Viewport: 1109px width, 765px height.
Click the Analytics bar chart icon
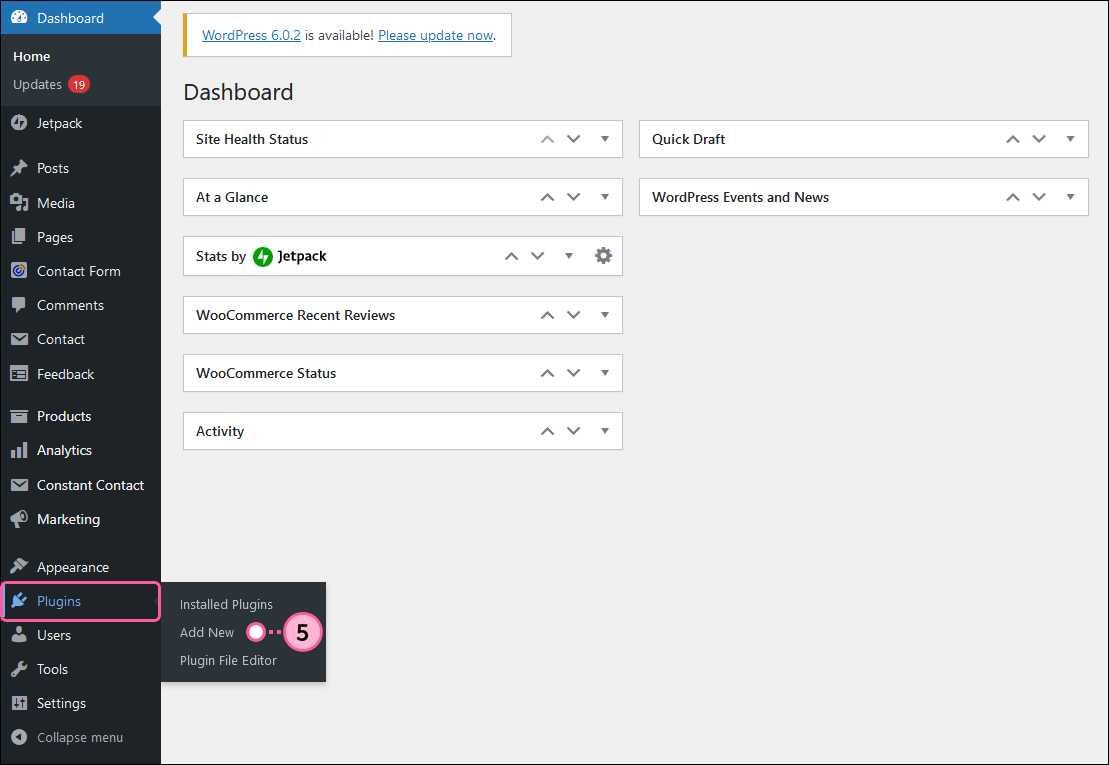click(x=19, y=450)
